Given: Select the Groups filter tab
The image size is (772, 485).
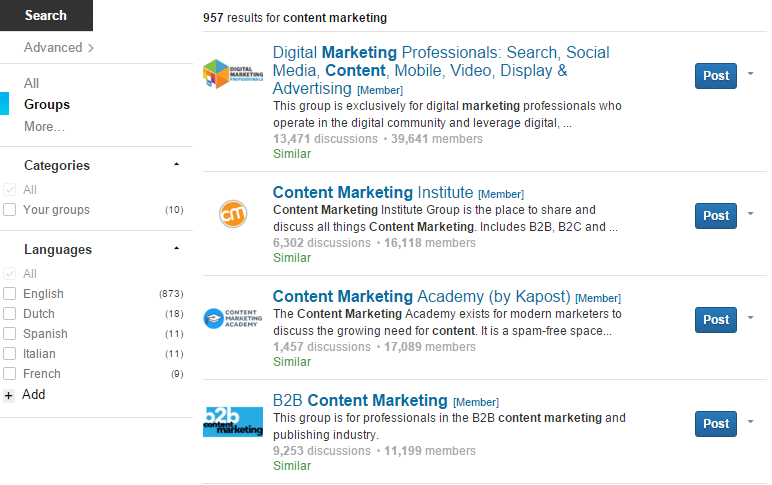Looking at the screenshot, I should coord(47,104).
